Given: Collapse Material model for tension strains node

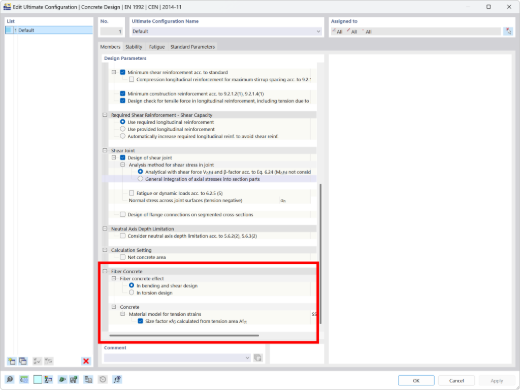Looking at the screenshot, I should 122,314.
